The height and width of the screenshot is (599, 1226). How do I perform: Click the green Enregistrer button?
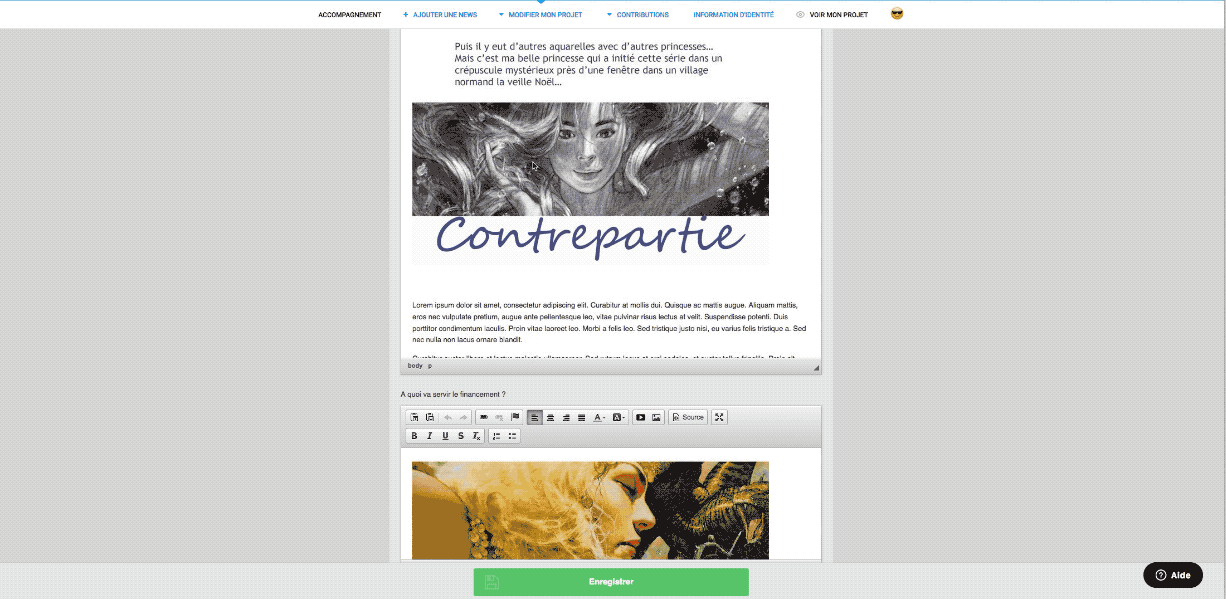[611, 582]
